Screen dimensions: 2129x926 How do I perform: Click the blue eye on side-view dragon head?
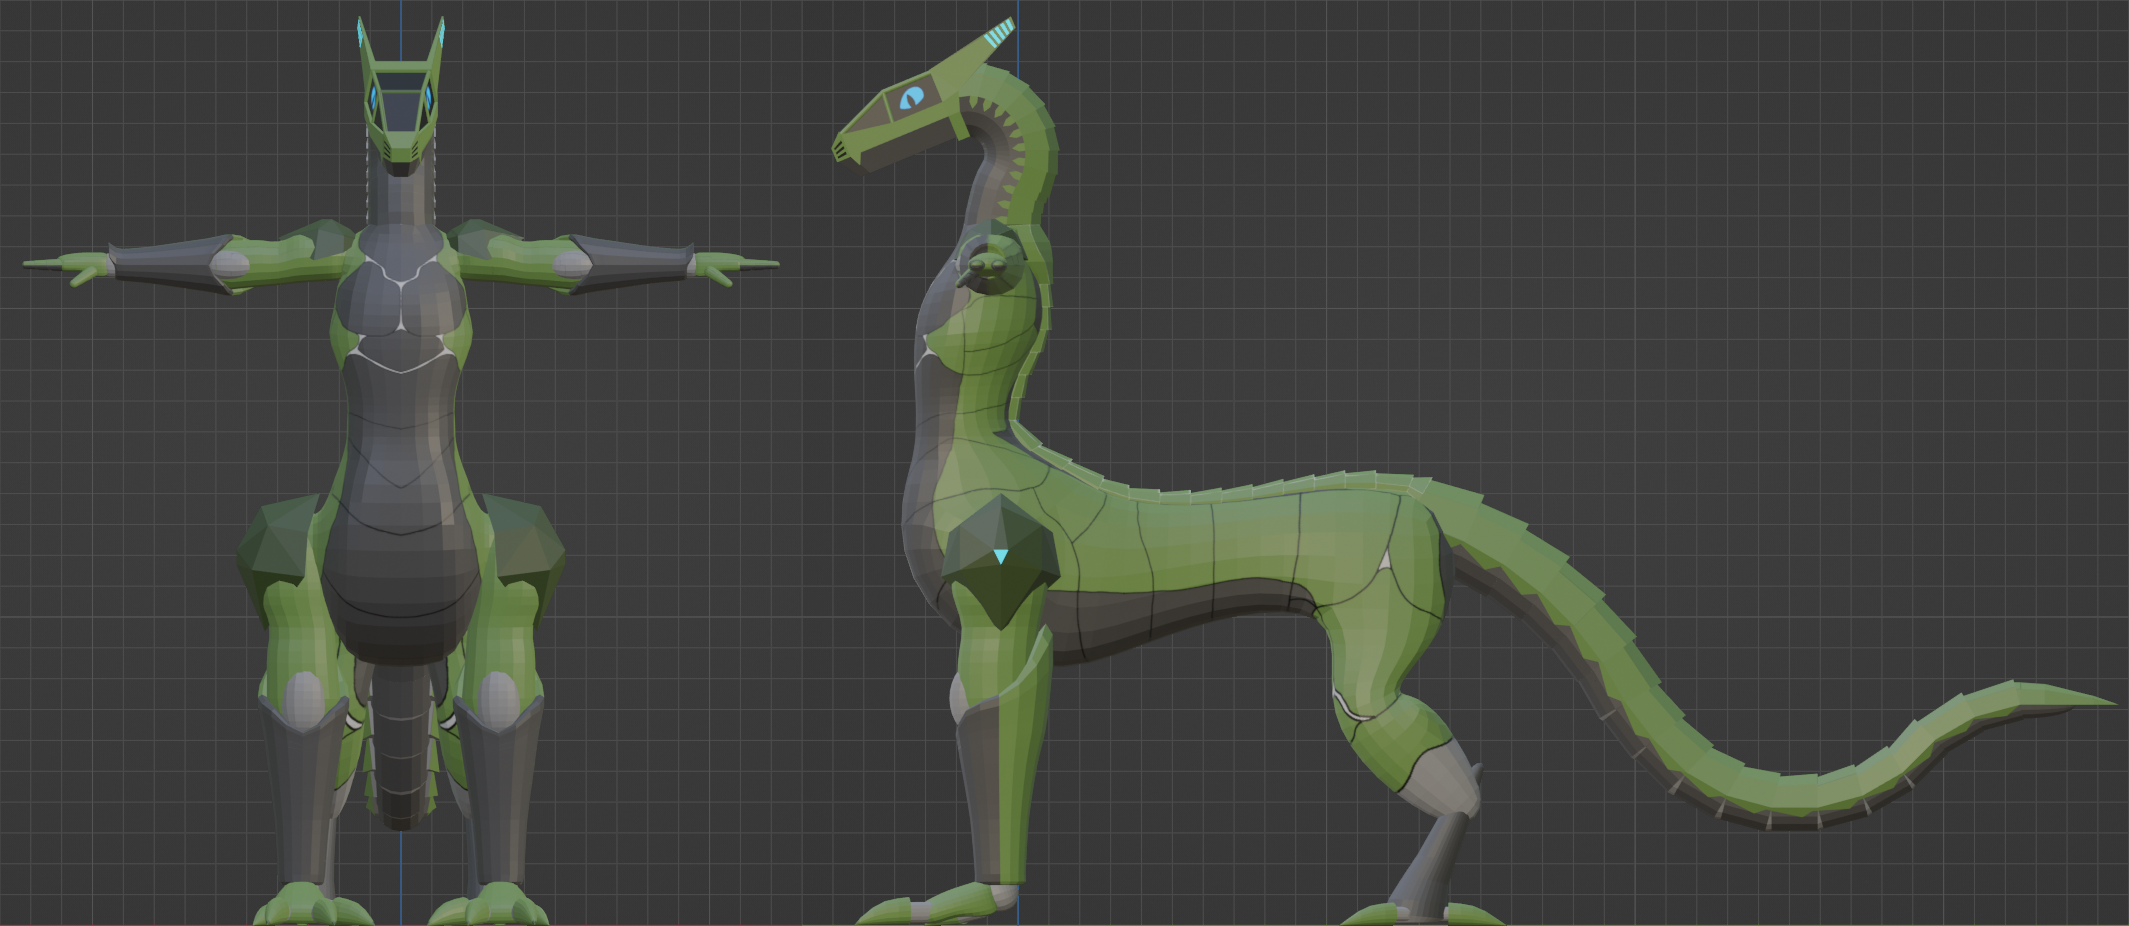point(912,98)
